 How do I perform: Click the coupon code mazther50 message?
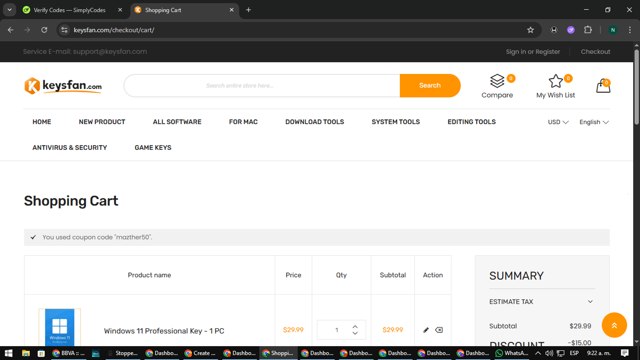coord(317,237)
